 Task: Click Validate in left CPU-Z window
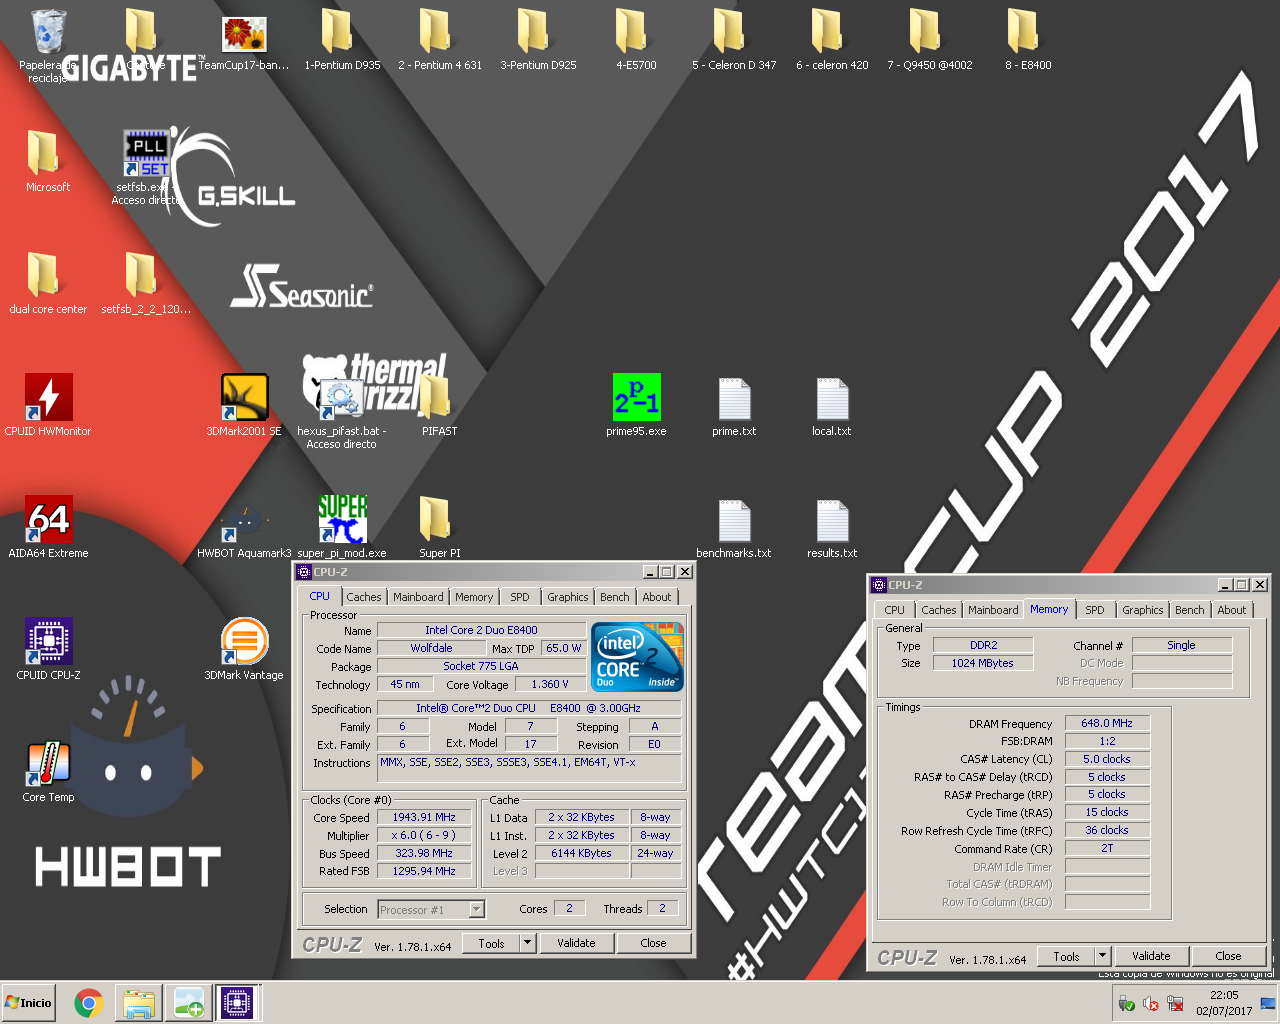tap(576, 943)
